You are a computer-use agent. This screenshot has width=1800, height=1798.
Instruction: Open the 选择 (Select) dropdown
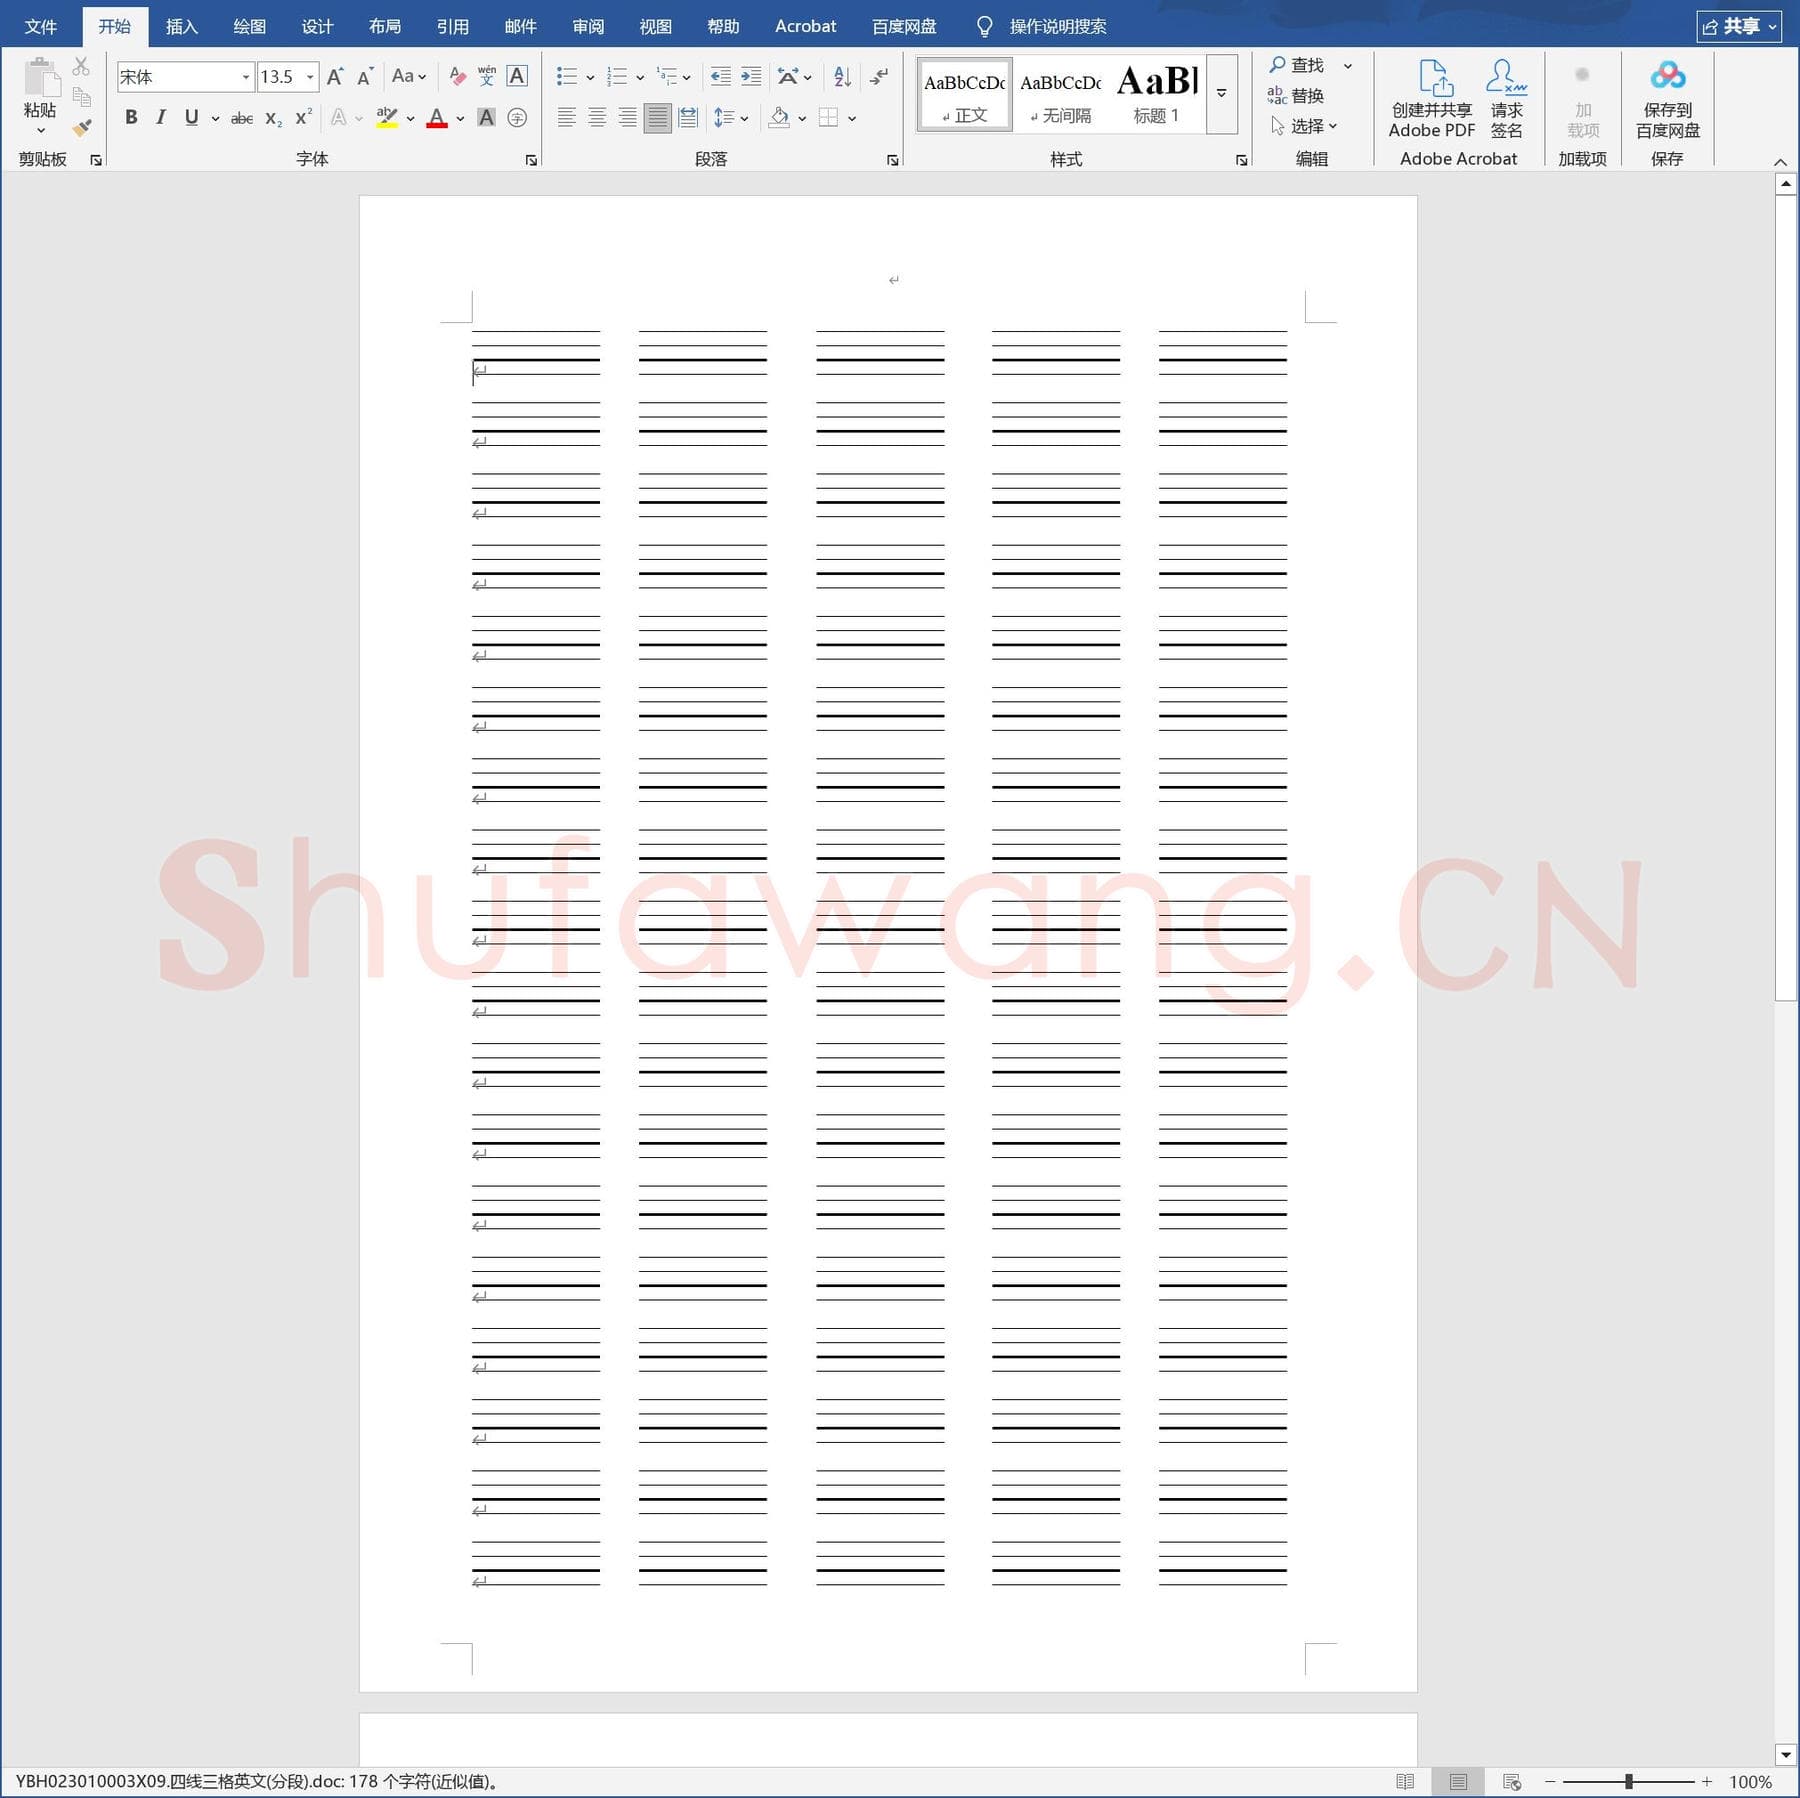(x=1304, y=126)
